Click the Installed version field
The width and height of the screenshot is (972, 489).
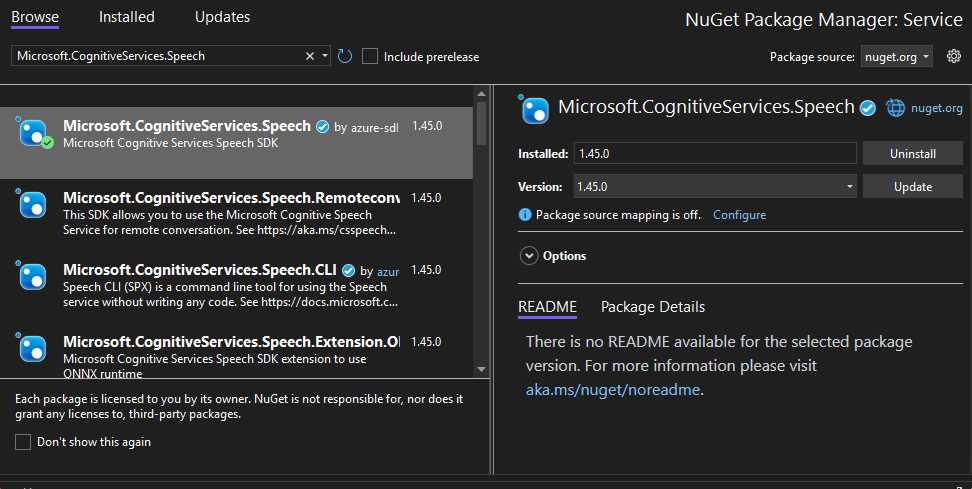coord(715,154)
